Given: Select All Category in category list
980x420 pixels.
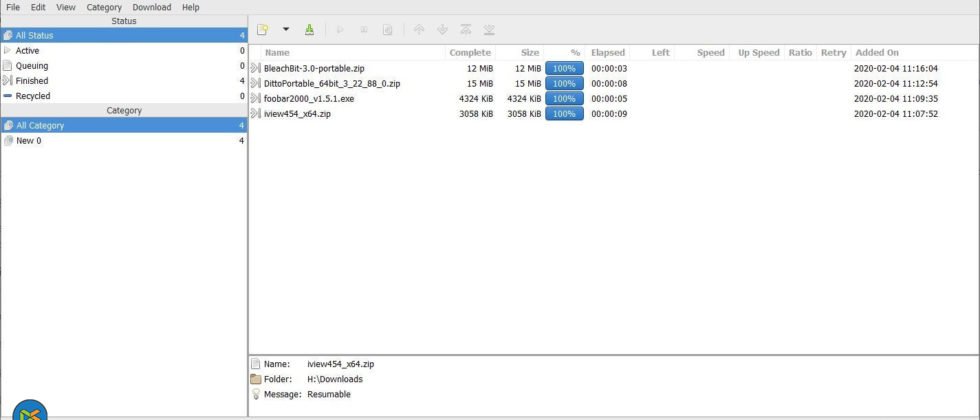Looking at the screenshot, I should pyautogui.click(x=124, y=126).
